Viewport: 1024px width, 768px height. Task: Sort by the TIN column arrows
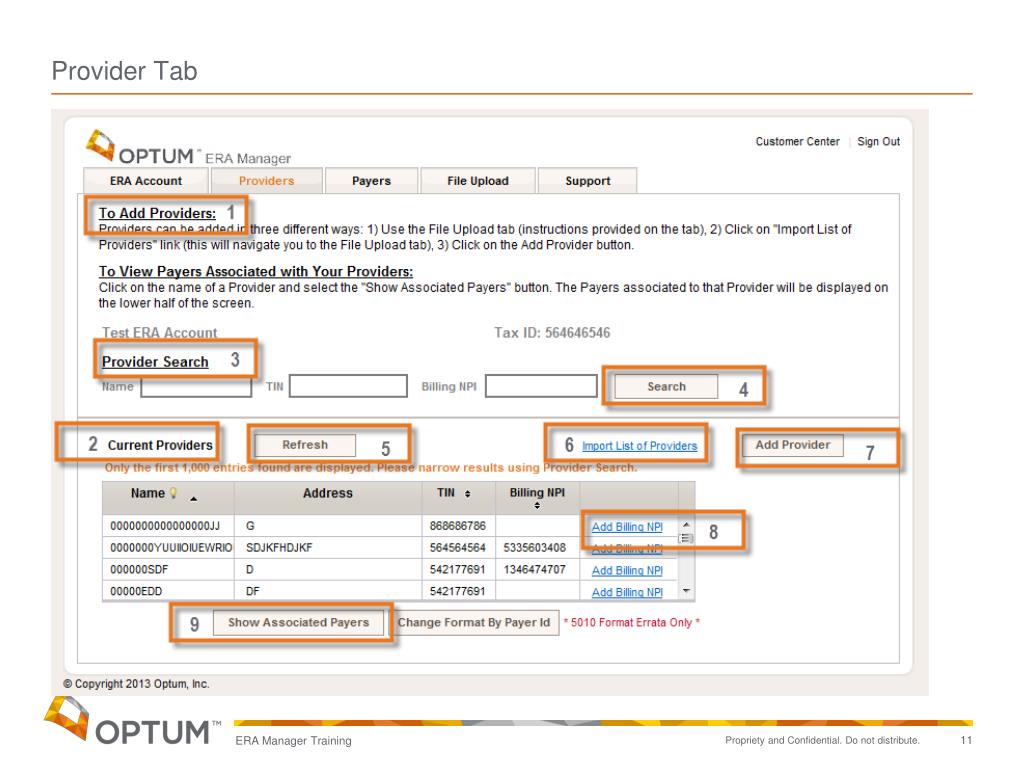(468, 494)
